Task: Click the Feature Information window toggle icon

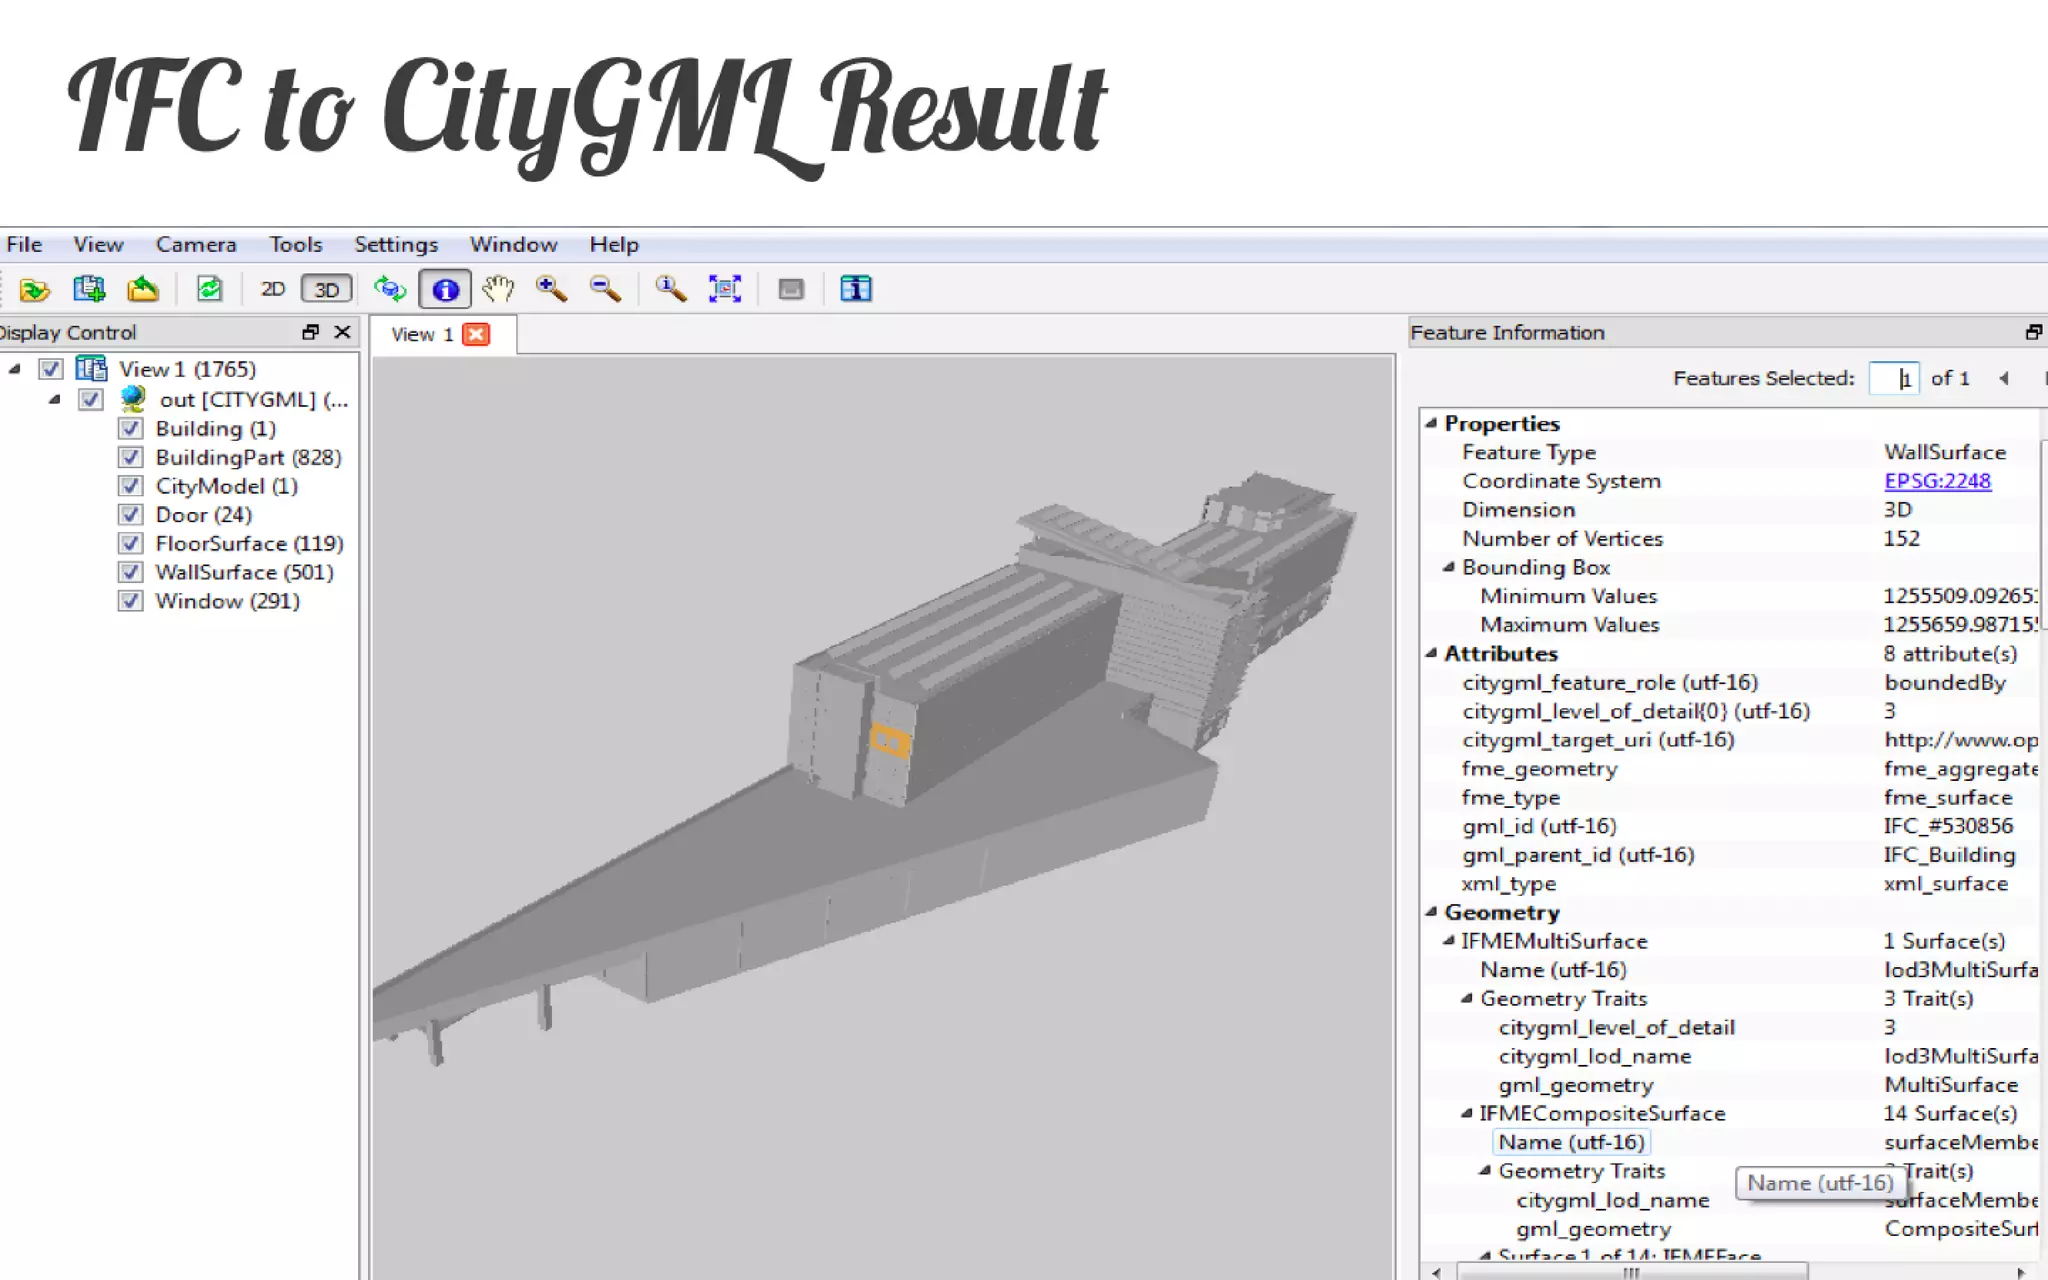Action: point(856,290)
